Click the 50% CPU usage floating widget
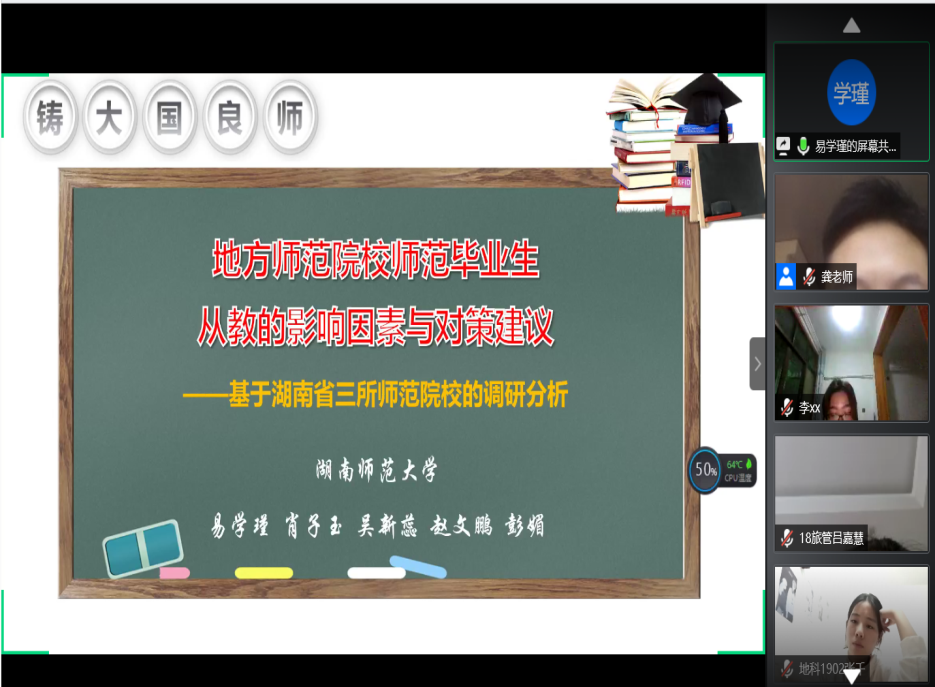This screenshot has height=687, width=935. (707, 469)
